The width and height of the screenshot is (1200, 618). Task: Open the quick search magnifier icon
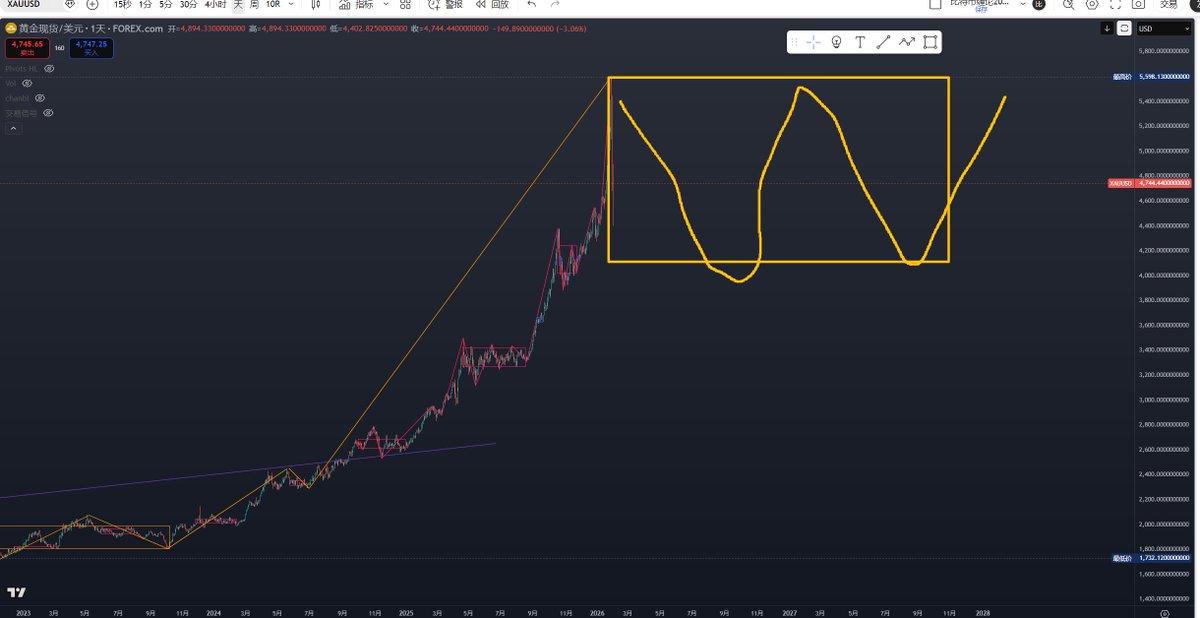[x=1067, y=4]
